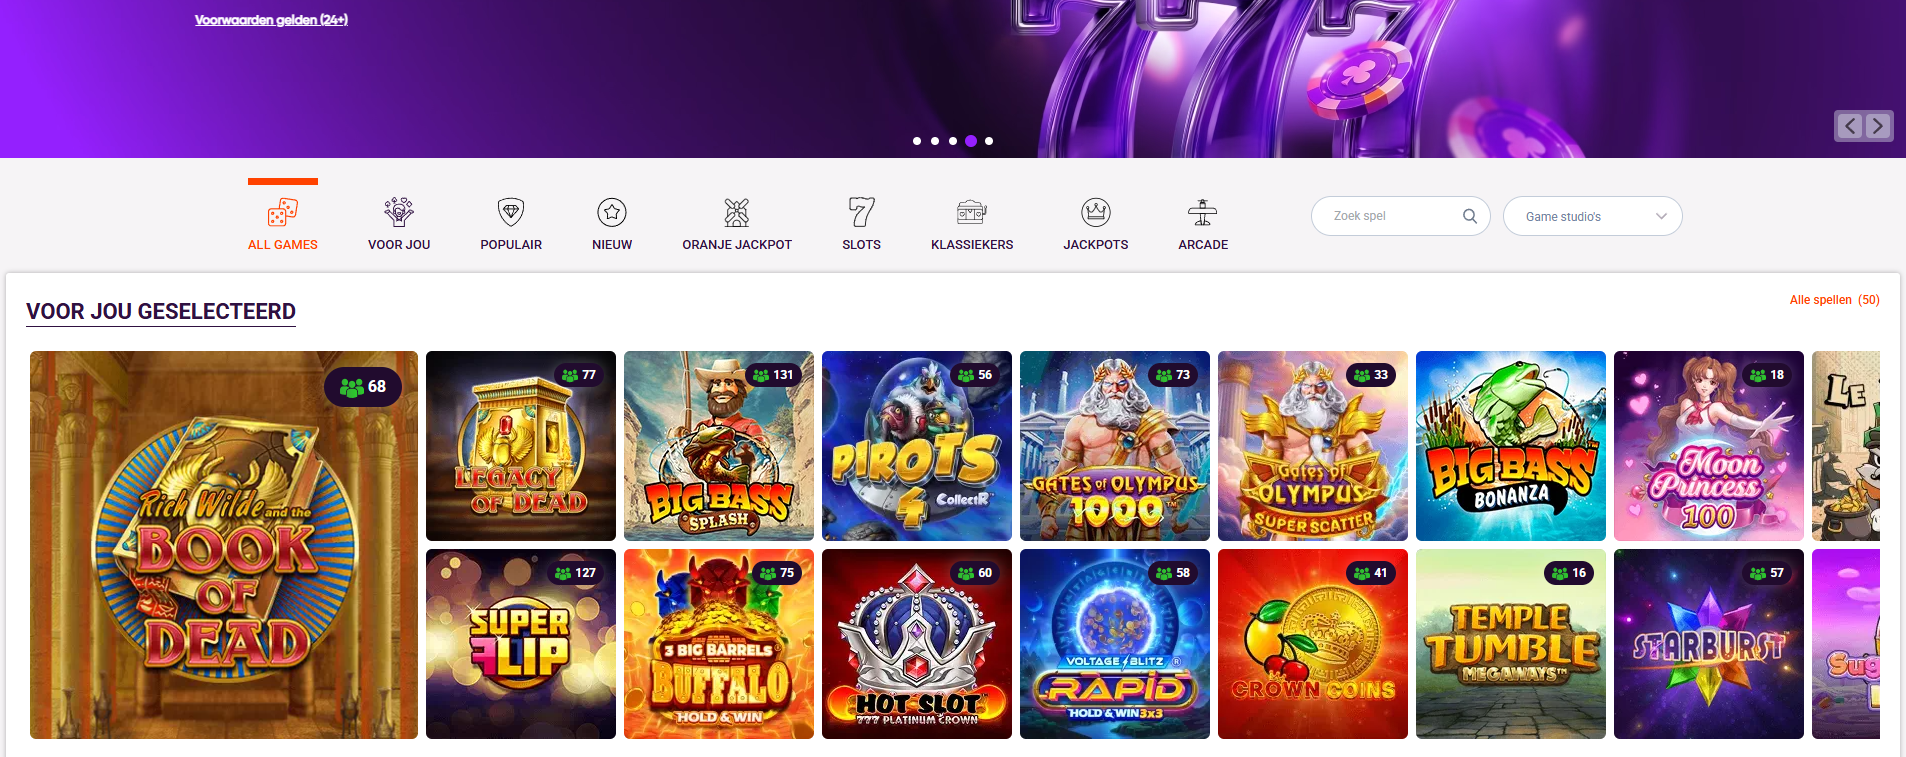1906x757 pixels.
Task: Open the KLASSIEKERS tab
Action: (x=972, y=245)
